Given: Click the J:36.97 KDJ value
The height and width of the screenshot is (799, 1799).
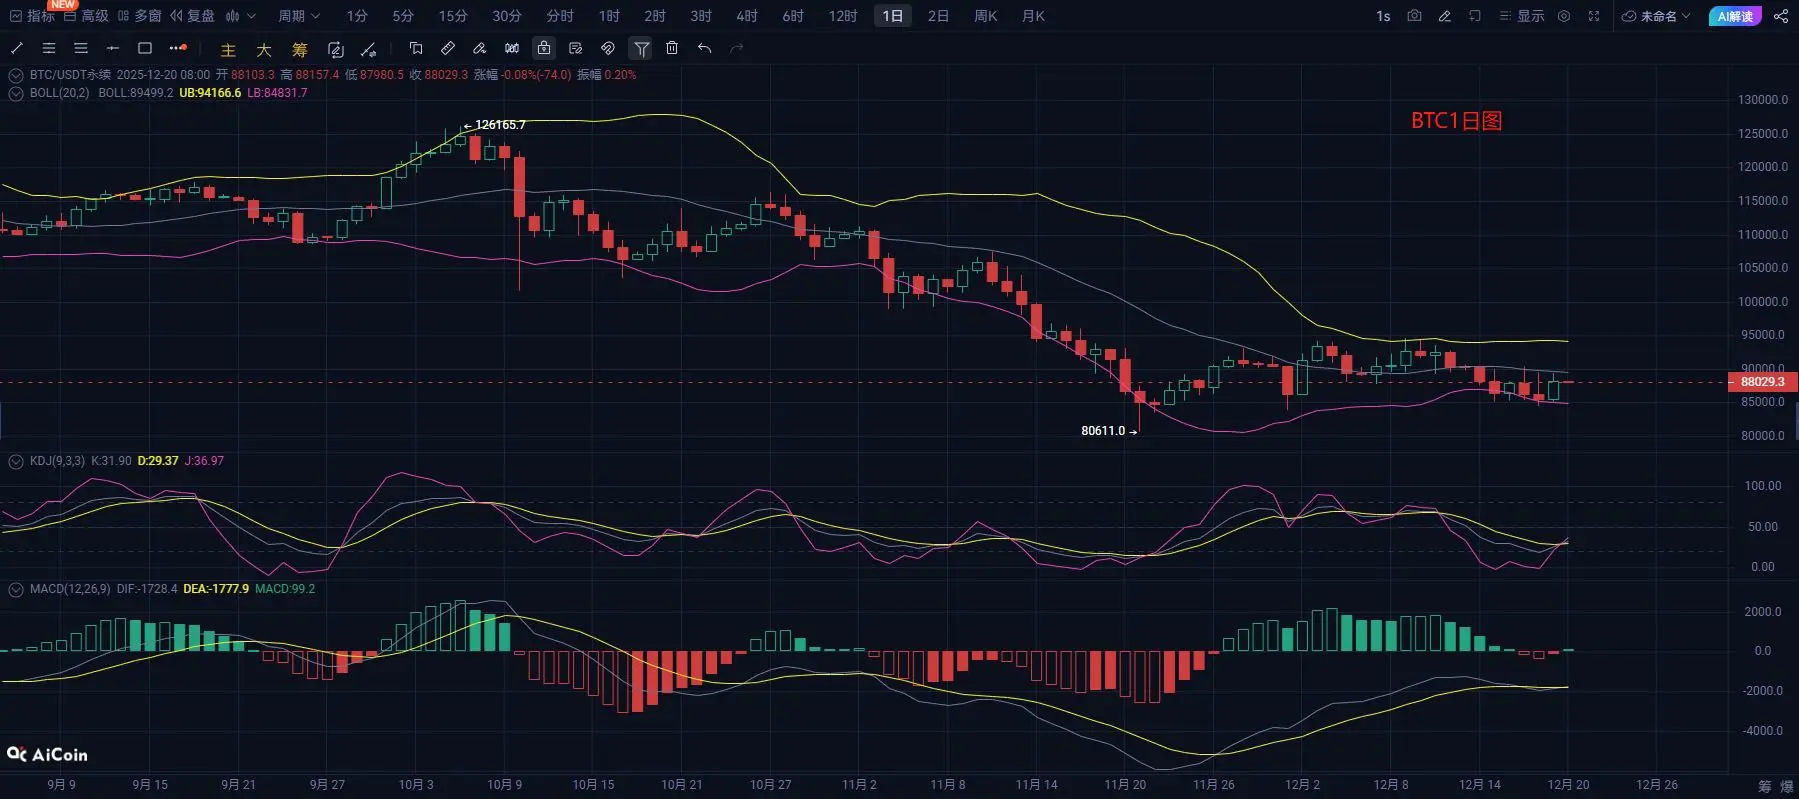Looking at the screenshot, I should (x=204, y=461).
